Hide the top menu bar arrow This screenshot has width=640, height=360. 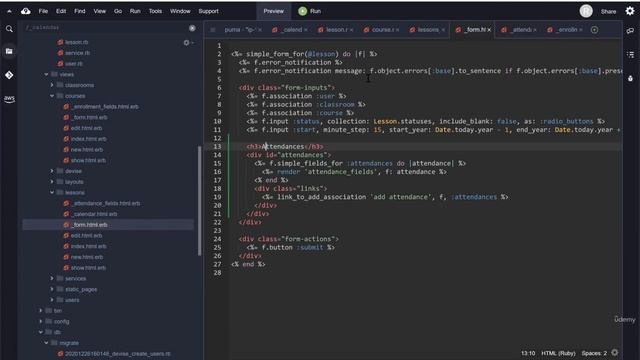(9, 11)
